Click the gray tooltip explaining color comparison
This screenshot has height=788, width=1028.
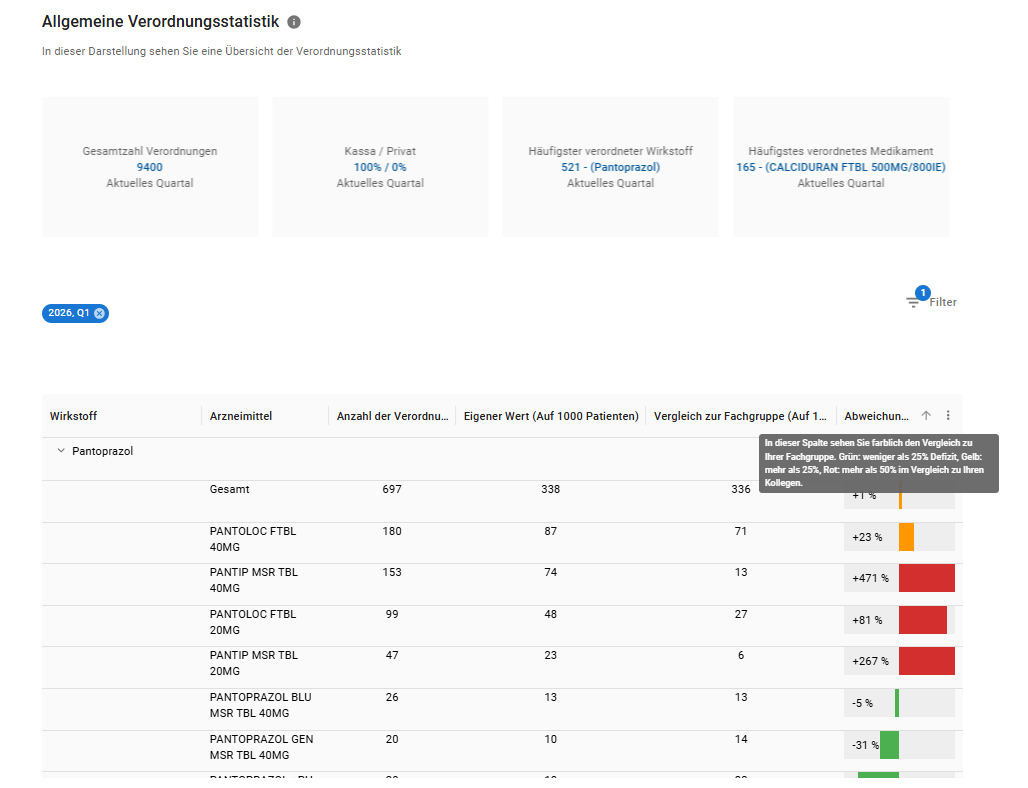tap(879, 463)
